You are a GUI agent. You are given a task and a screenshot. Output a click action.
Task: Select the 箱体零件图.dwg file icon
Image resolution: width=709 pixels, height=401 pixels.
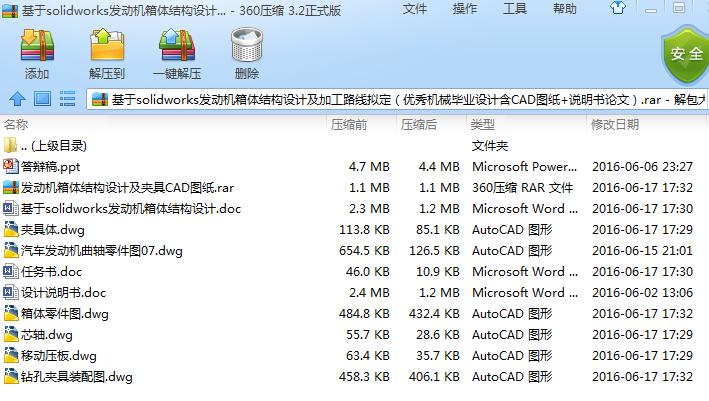[x=10, y=313]
